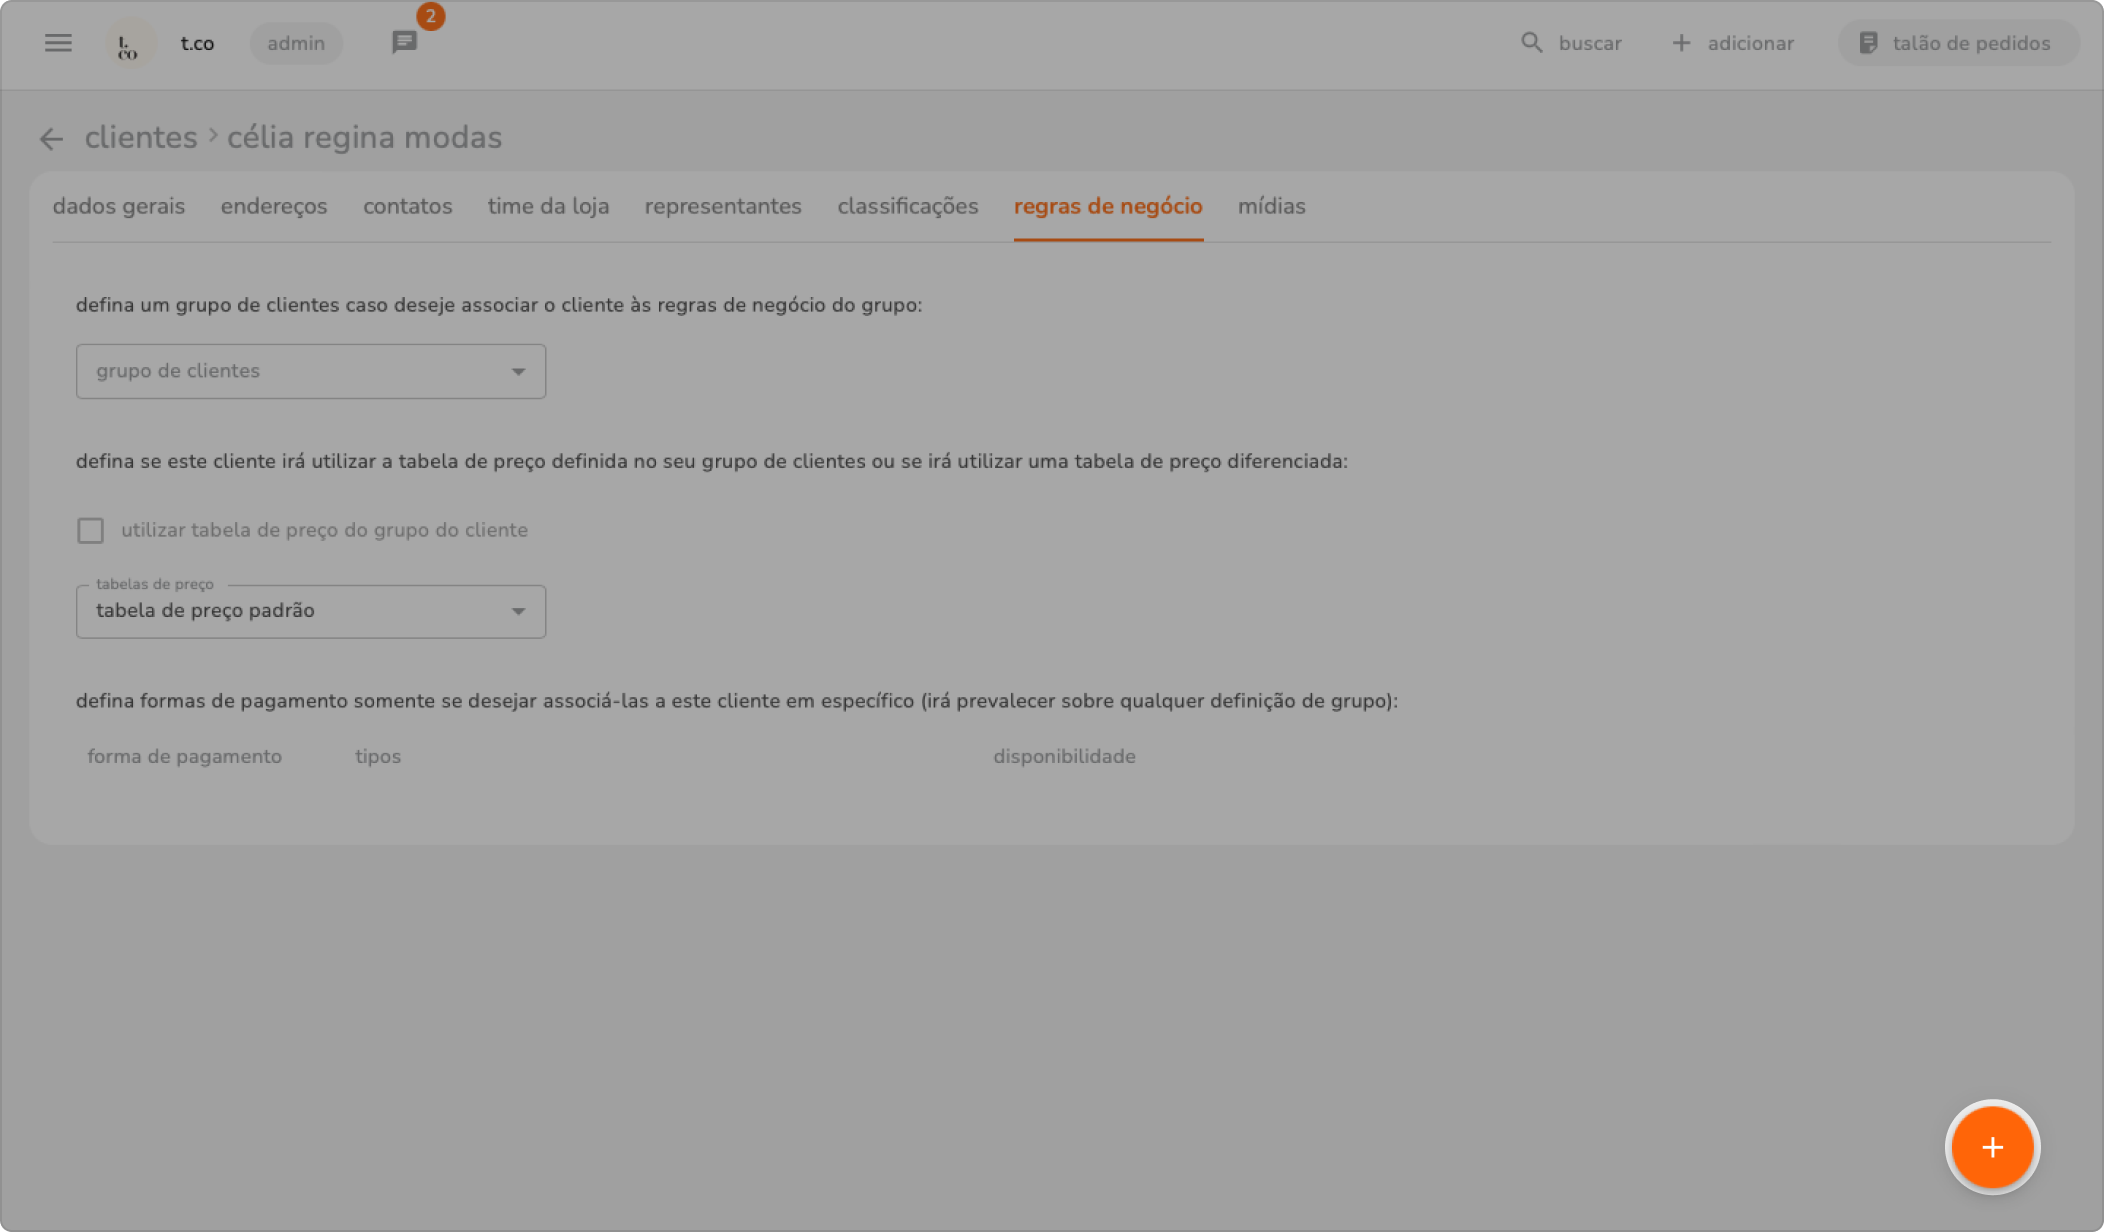
Task: Switch to the dados gerais tab
Action: click(119, 206)
